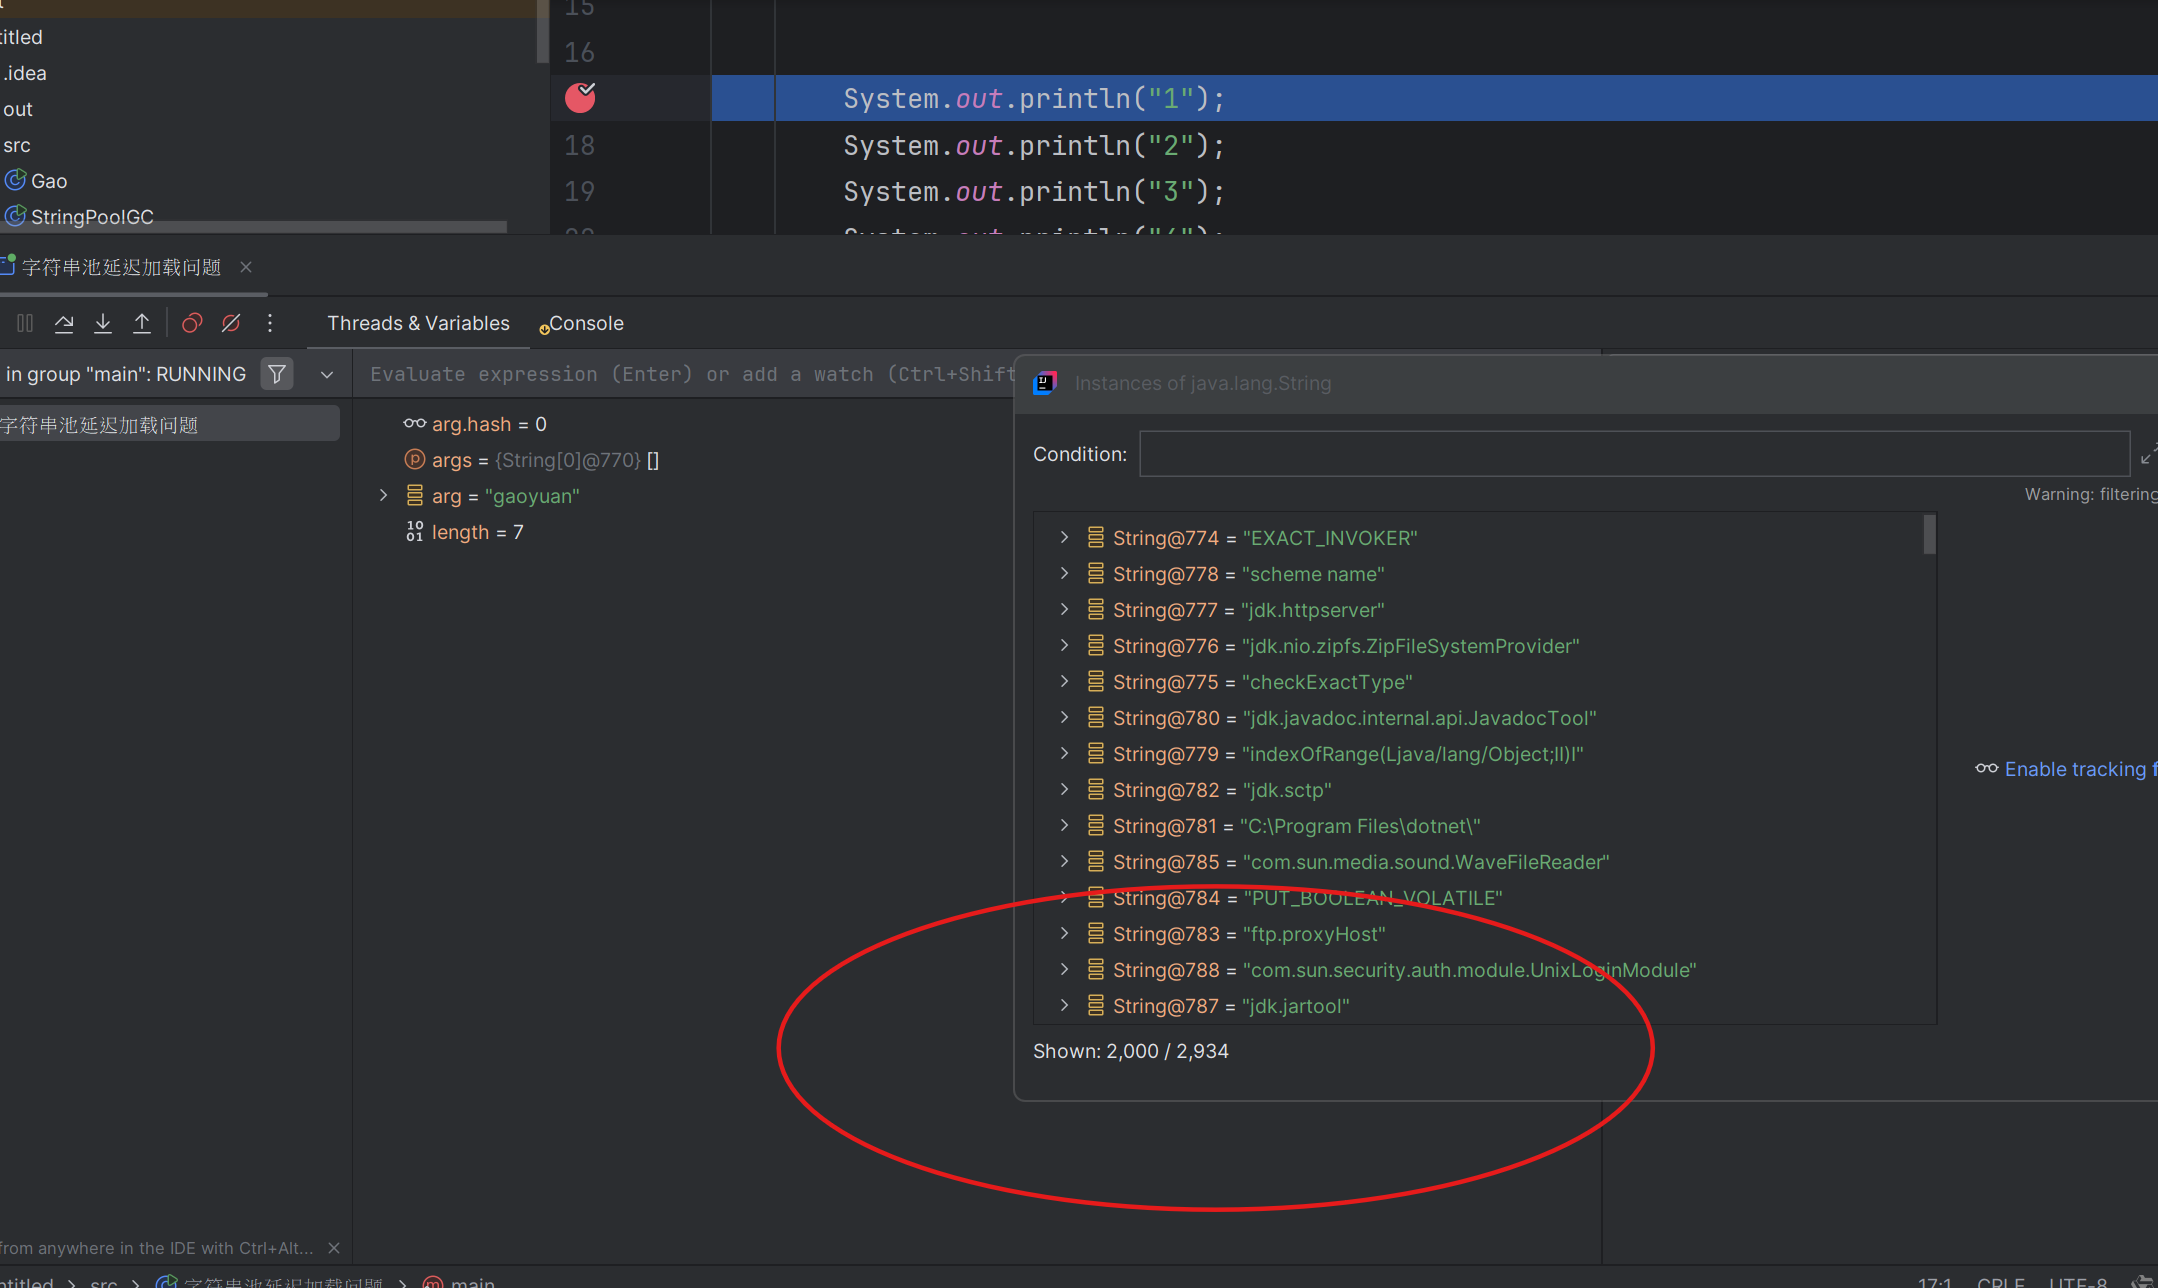Click the Step Into arrow icon
The image size is (2158, 1288).
click(x=103, y=323)
